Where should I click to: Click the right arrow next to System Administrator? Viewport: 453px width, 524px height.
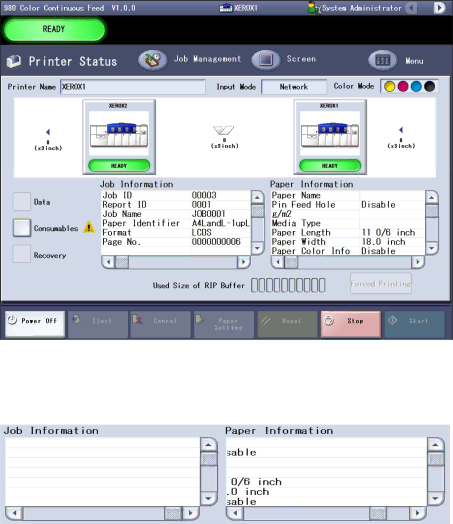[x=439, y=7]
